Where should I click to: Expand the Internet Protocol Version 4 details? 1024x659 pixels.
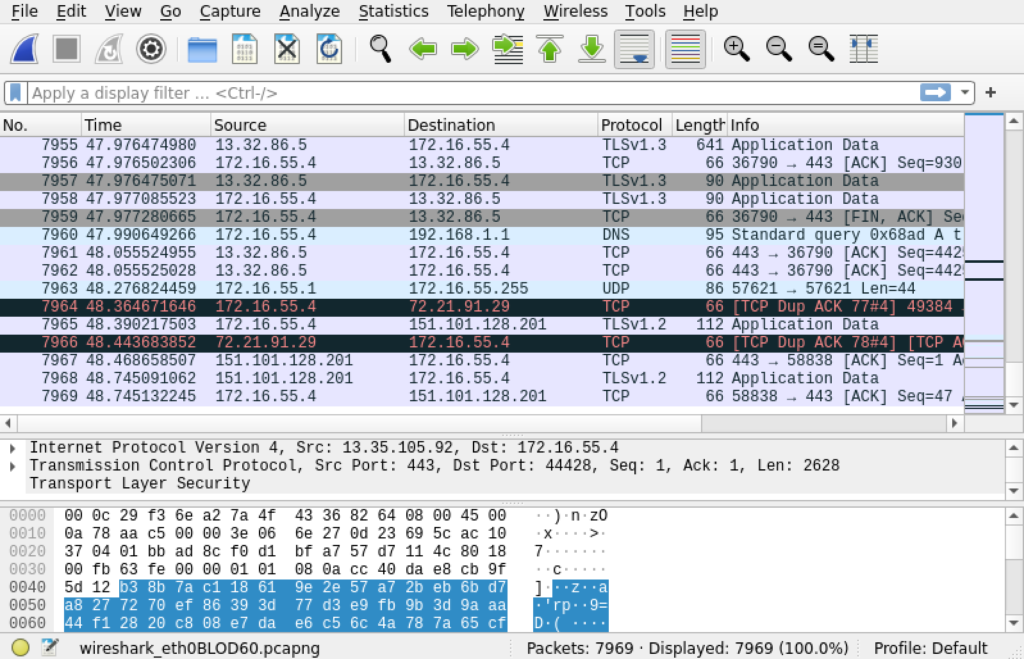[x=13, y=447]
